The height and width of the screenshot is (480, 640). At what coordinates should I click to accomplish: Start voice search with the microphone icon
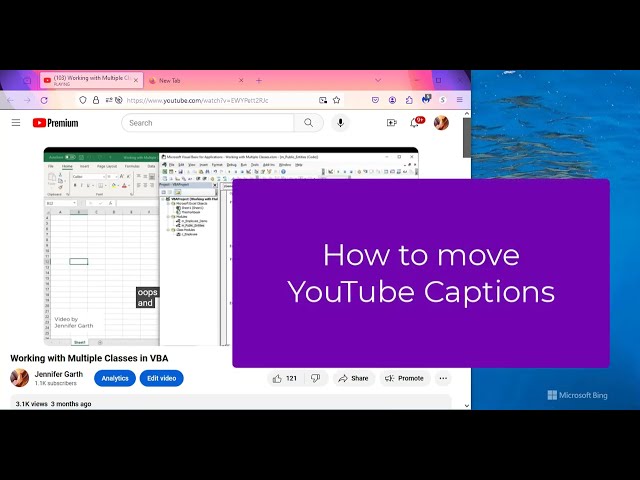(x=340, y=123)
